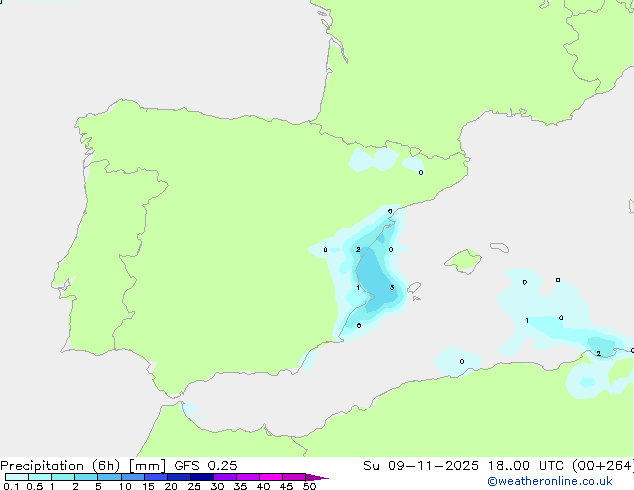Viewport: 634px width, 490px height.
Task: Select the legend swatch between 20 and 25
Action: (x=179, y=477)
